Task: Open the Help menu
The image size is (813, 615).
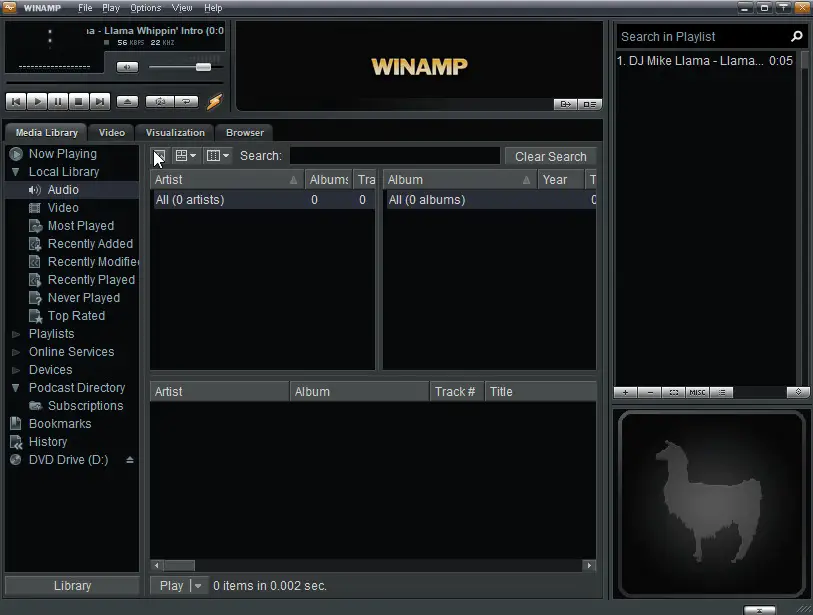Action: click(x=213, y=8)
